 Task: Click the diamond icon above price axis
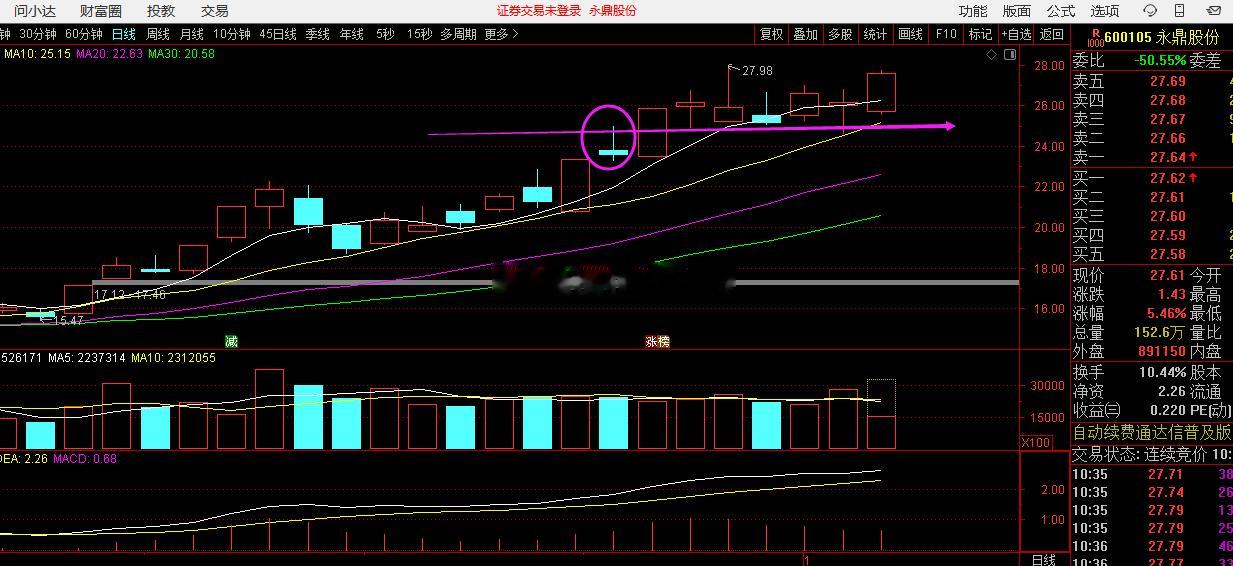992,54
